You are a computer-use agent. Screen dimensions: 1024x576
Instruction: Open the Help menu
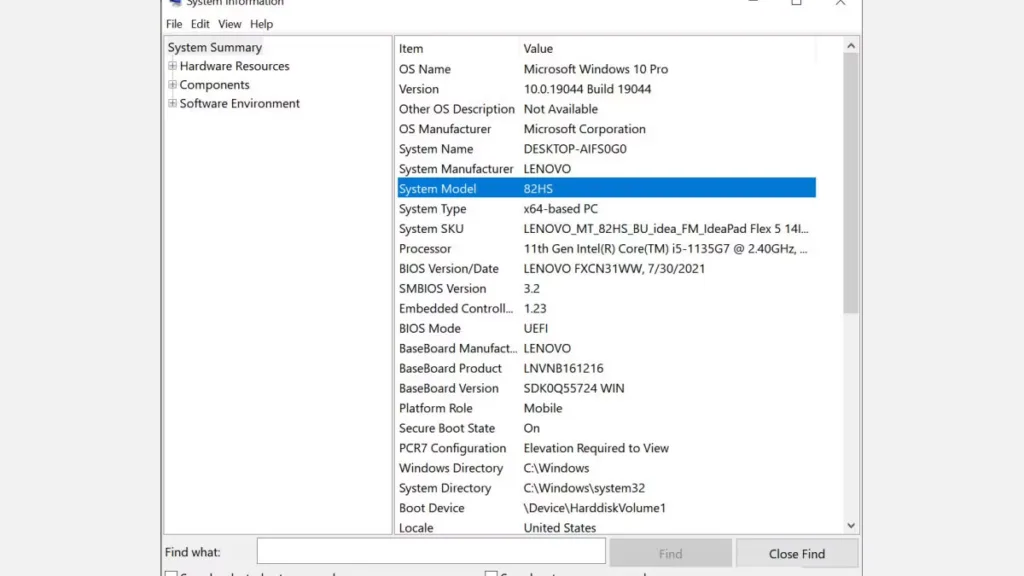(261, 24)
